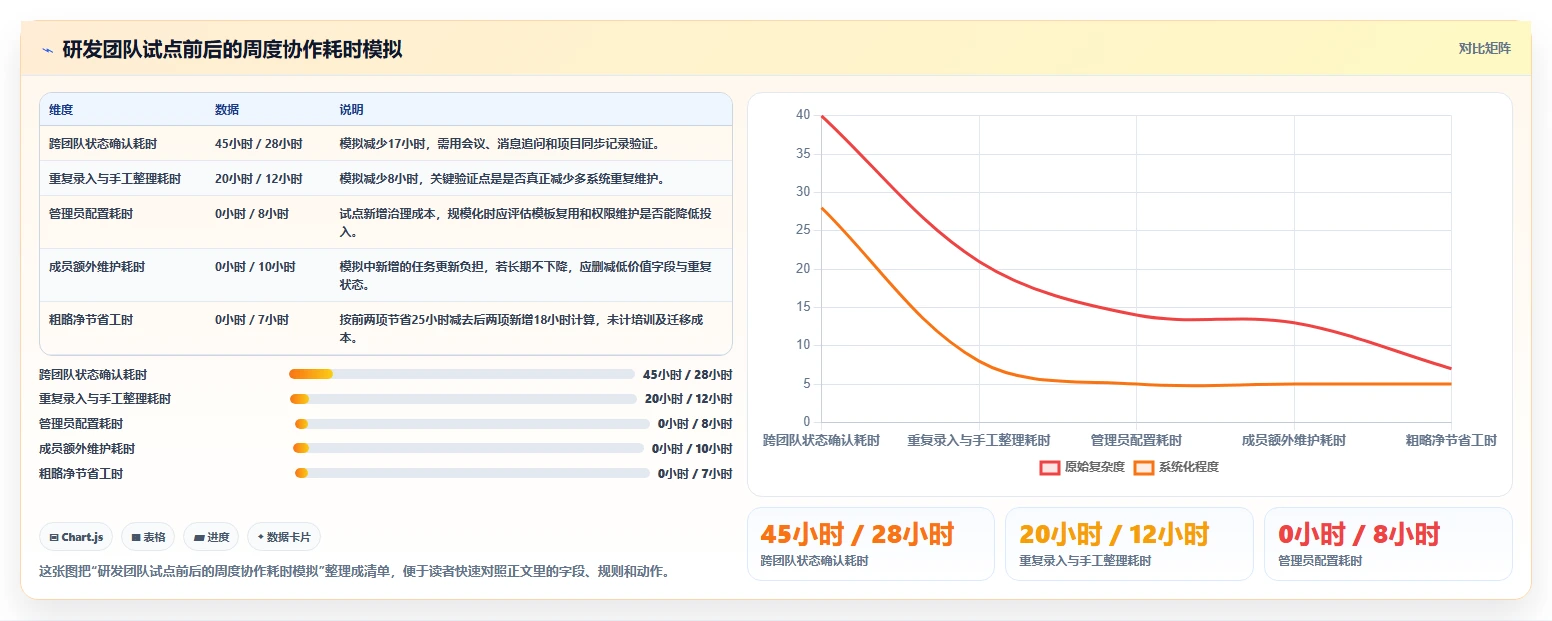Click the 表格 chip
1552x621 pixels.
(148, 537)
